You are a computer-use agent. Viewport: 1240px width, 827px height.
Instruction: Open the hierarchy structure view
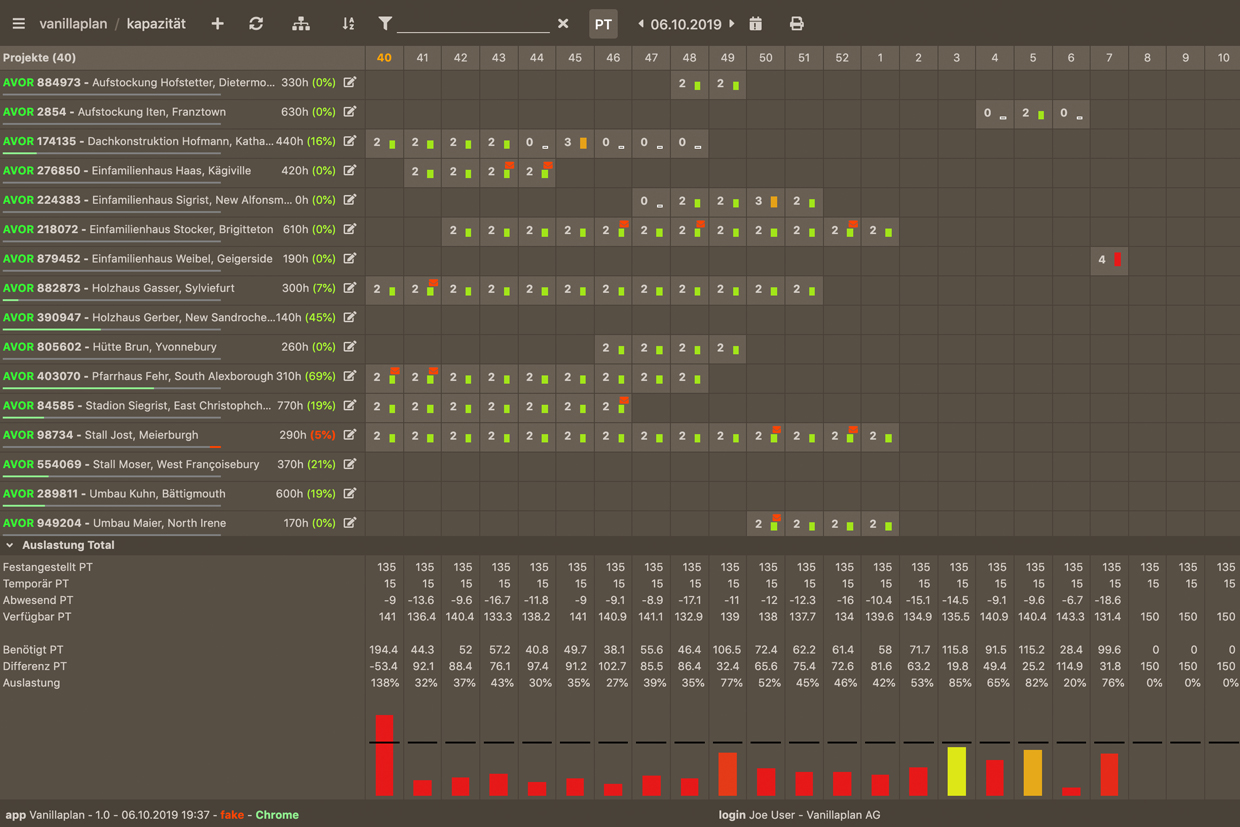tap(300, 24)
